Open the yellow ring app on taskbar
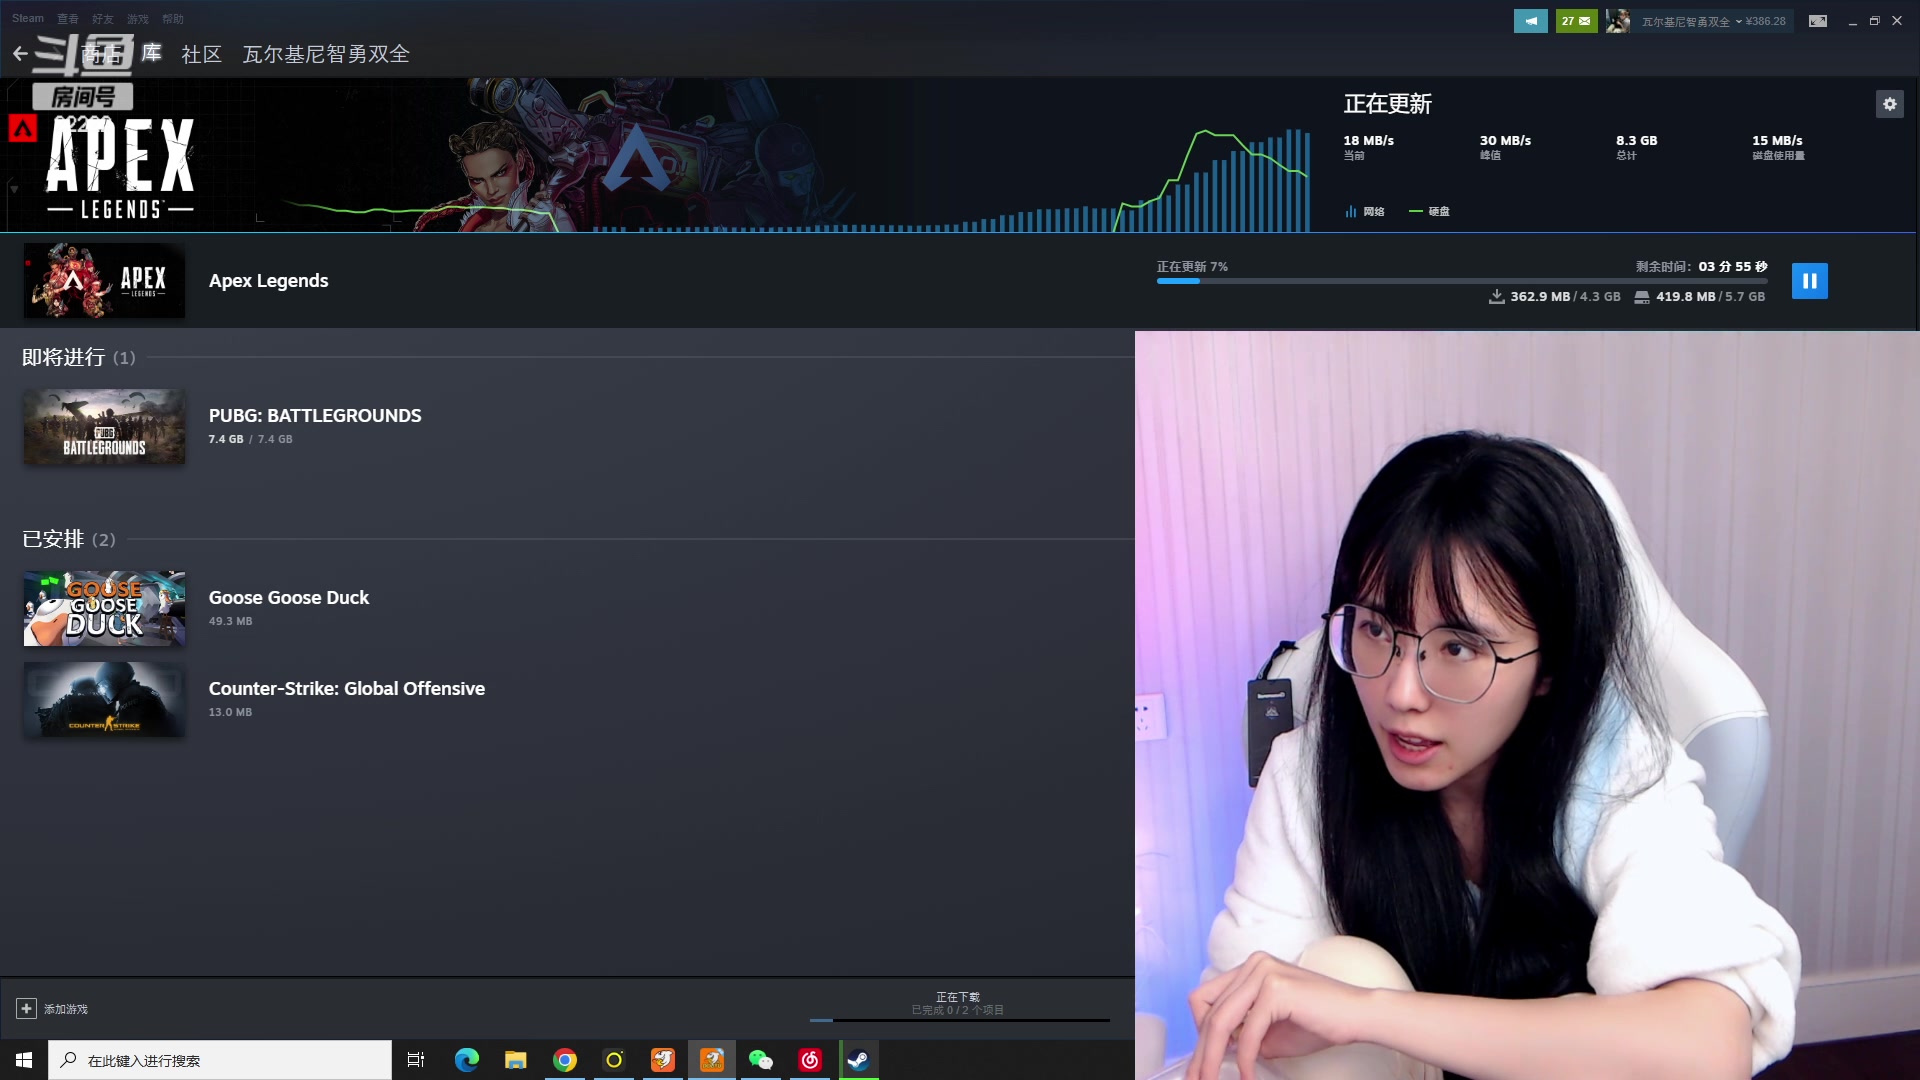This screenshot has height=1080, width=1920. click(x=614, y=1060)
